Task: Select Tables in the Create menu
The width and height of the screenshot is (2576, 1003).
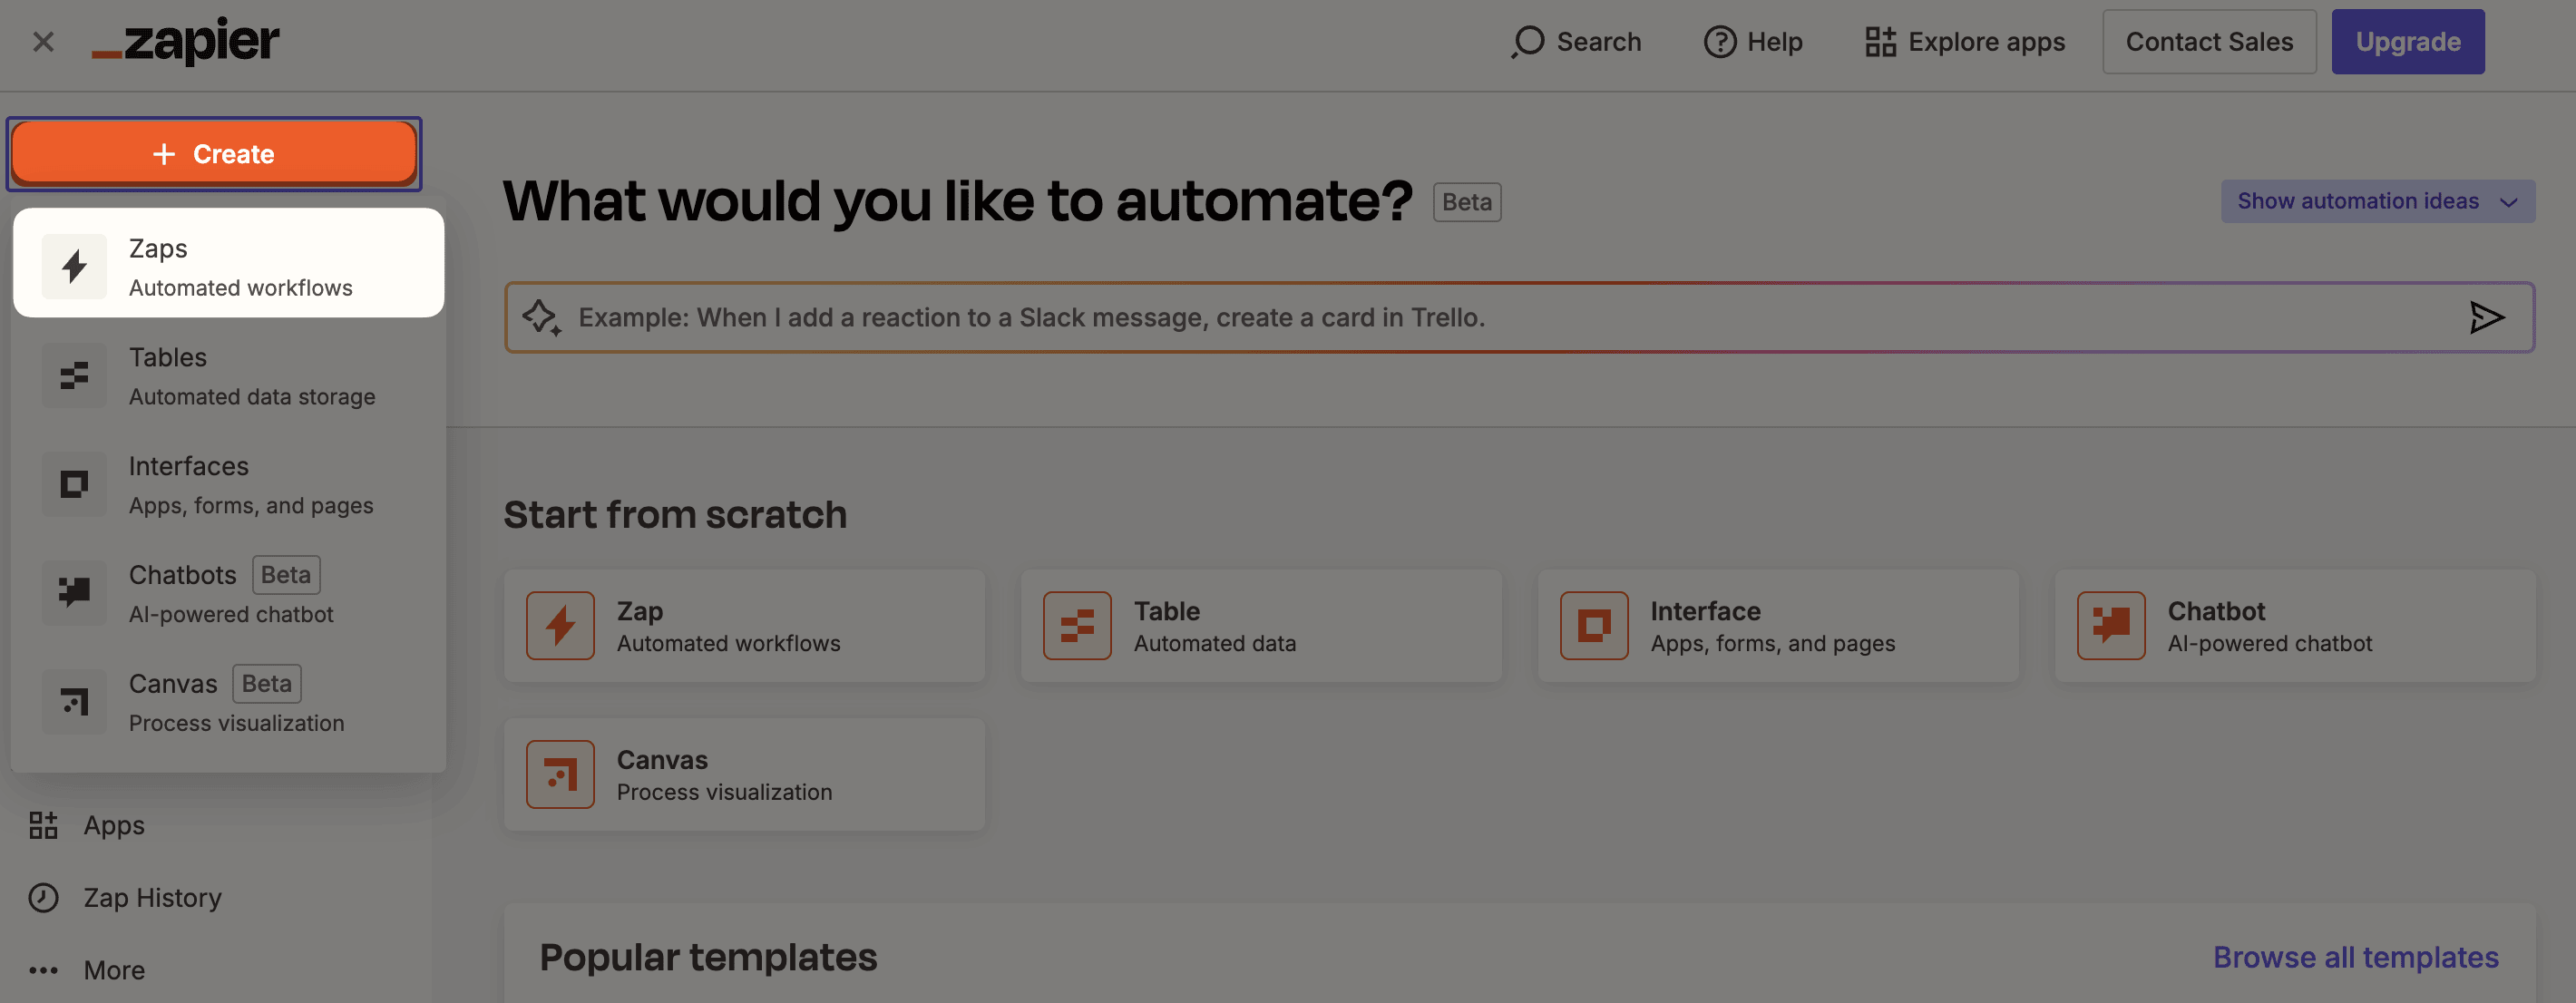Action: click(228, 376)
